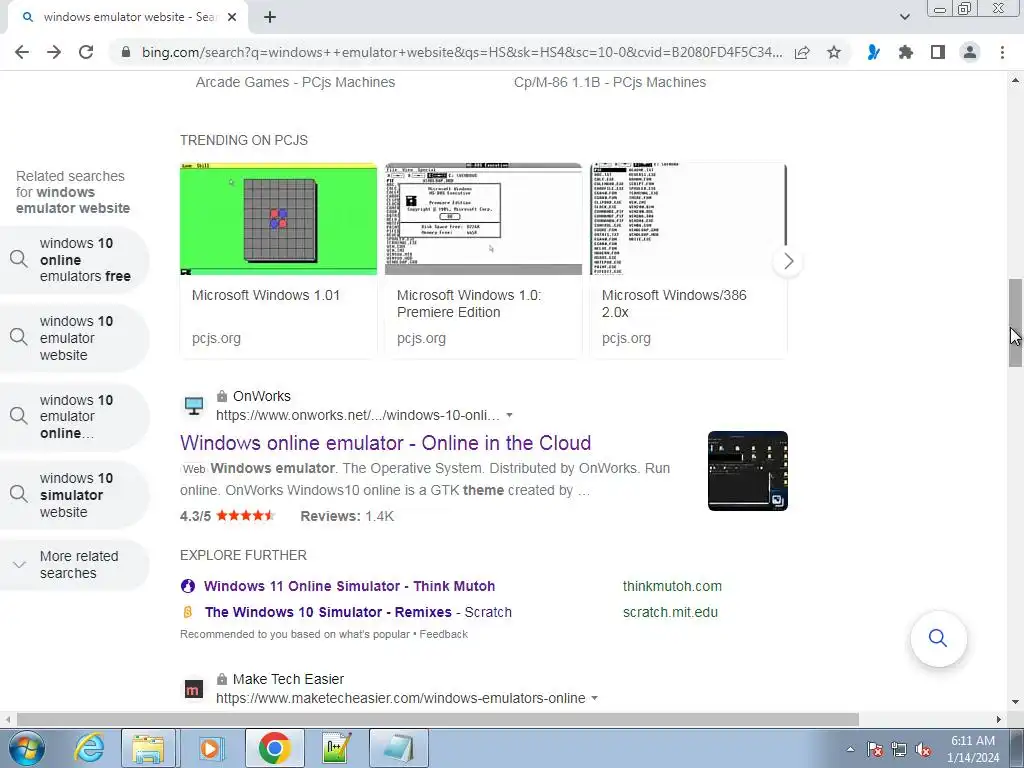Viewport: 1024px width, 768px height.
Task: Expand More related searches
Action: pos(74,565)
